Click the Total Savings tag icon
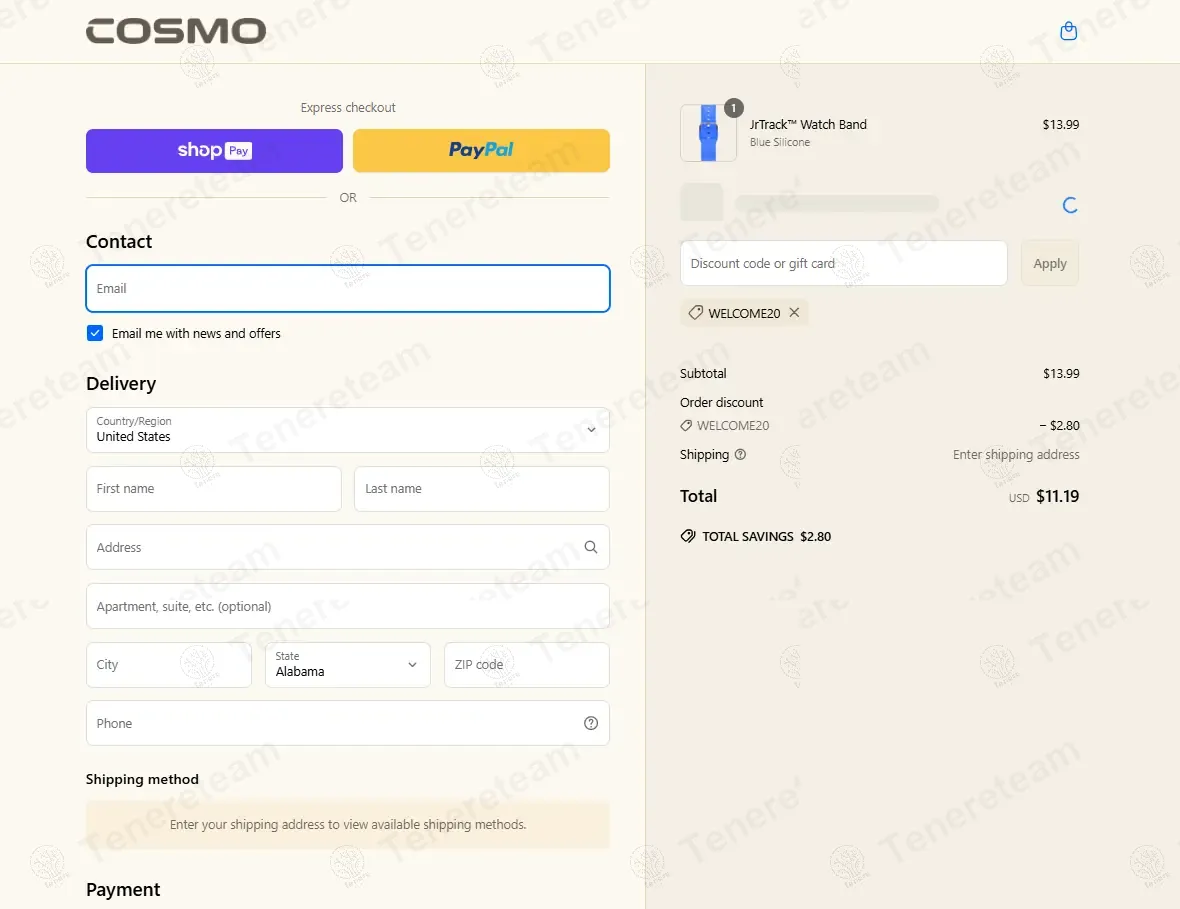Image resolution: width=1180 pixels, height=909 pixels. pos(688,536)
